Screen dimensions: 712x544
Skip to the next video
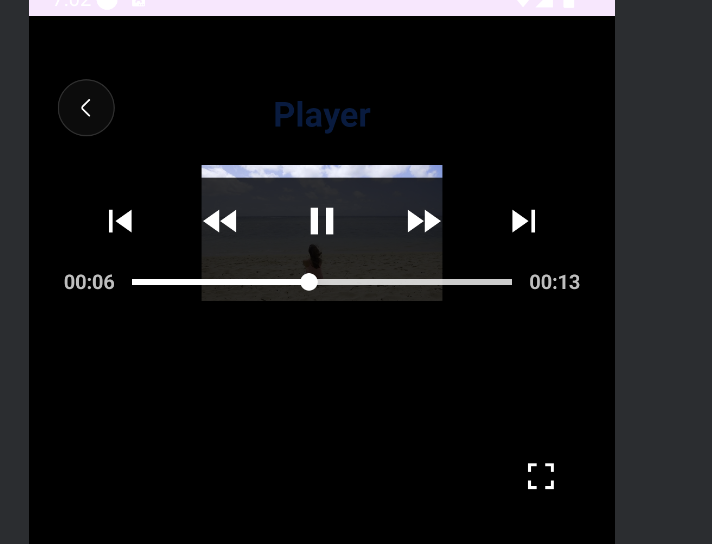pos(524,221)
